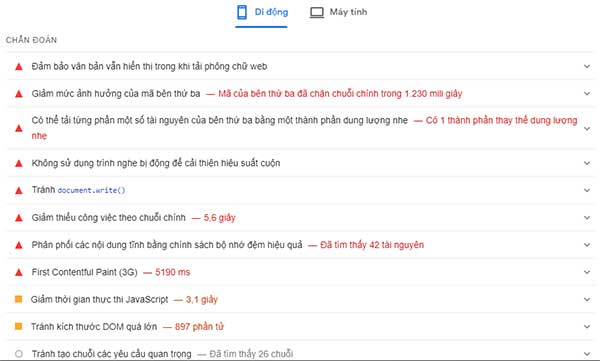600x361 pixels.
Task: Click red triangle beside First Contentful Paint
Action: (18, 273)
